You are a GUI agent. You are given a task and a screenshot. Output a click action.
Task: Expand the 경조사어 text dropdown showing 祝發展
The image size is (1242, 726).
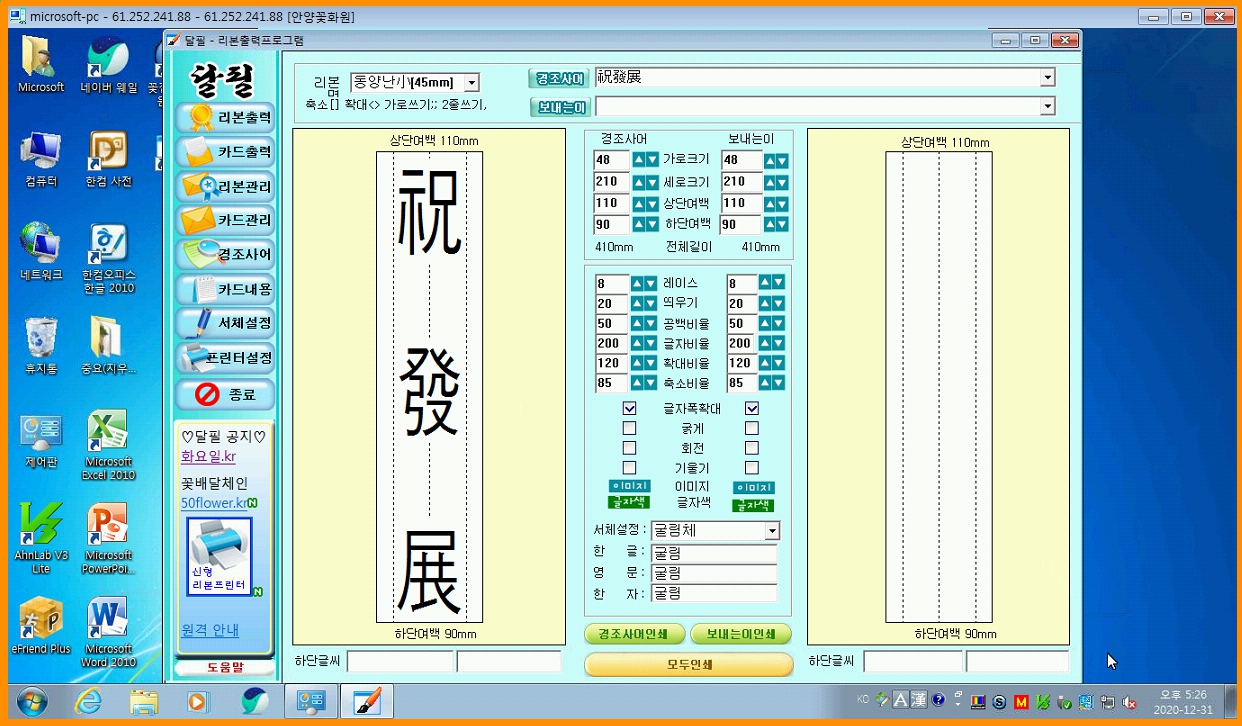[x=1047, y=78]
